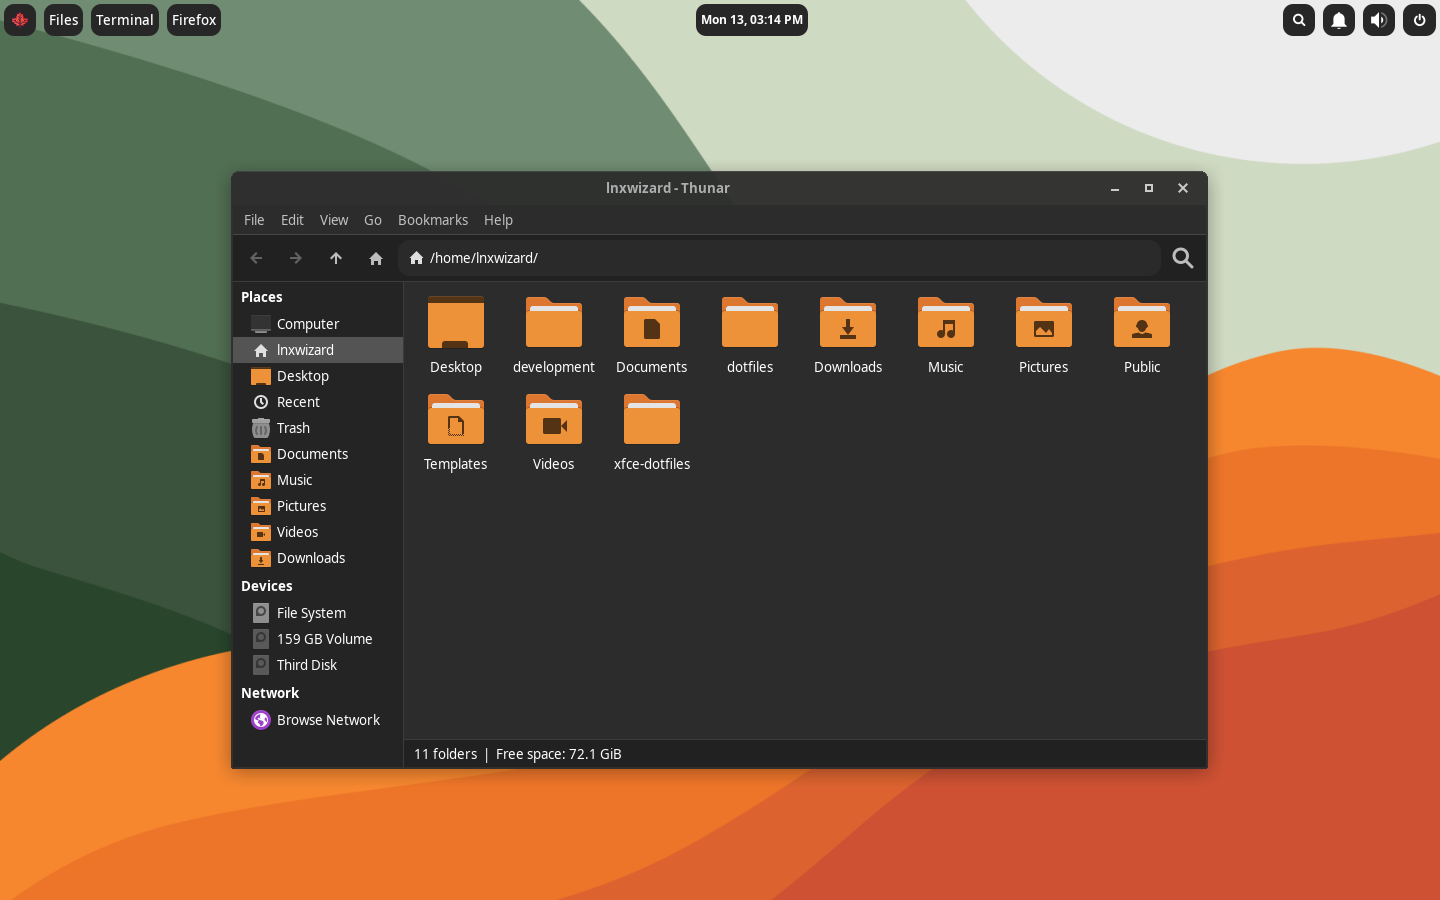Open notifications bell in top panel
This screenshot has height=900, width=1440.
click(x=1338, y=20)
